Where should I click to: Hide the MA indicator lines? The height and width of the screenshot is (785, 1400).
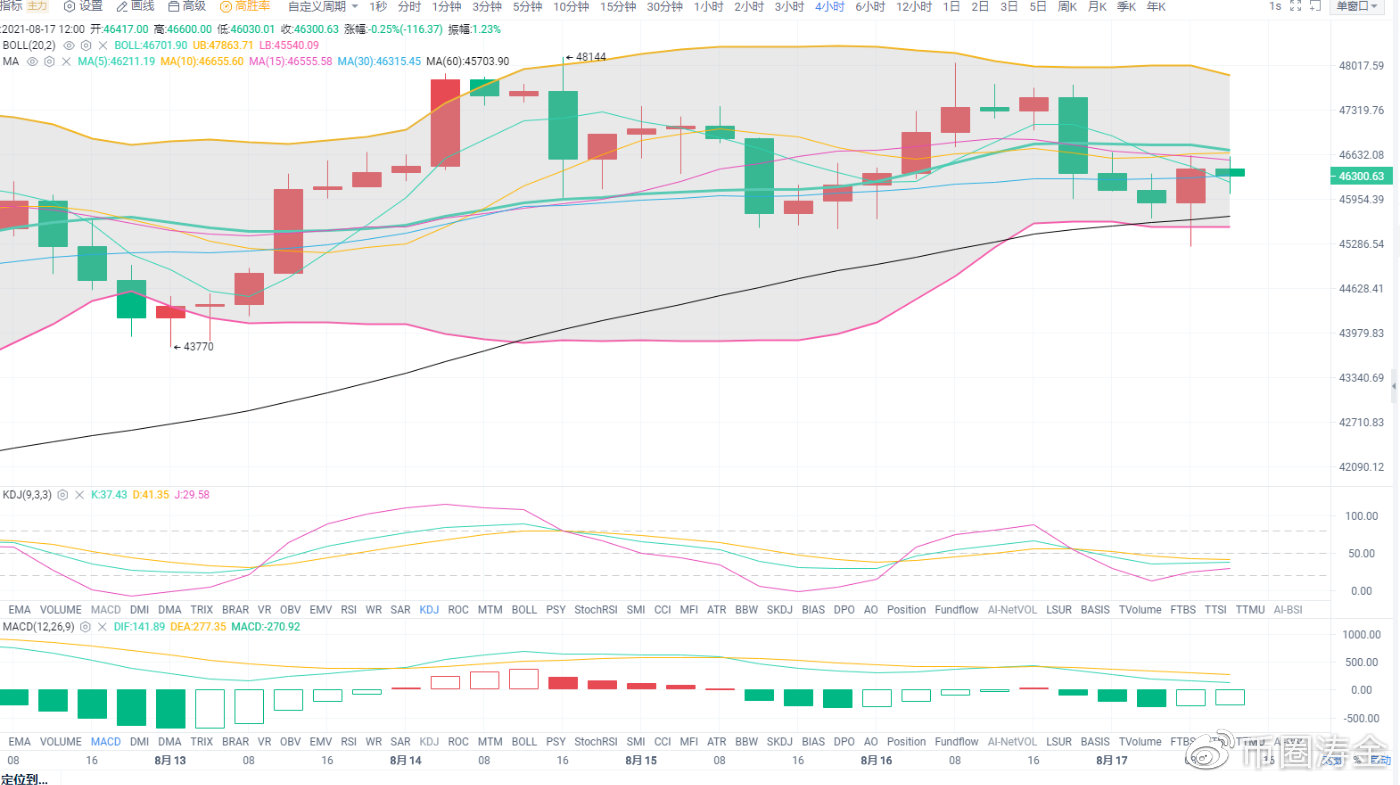point(32,62)
